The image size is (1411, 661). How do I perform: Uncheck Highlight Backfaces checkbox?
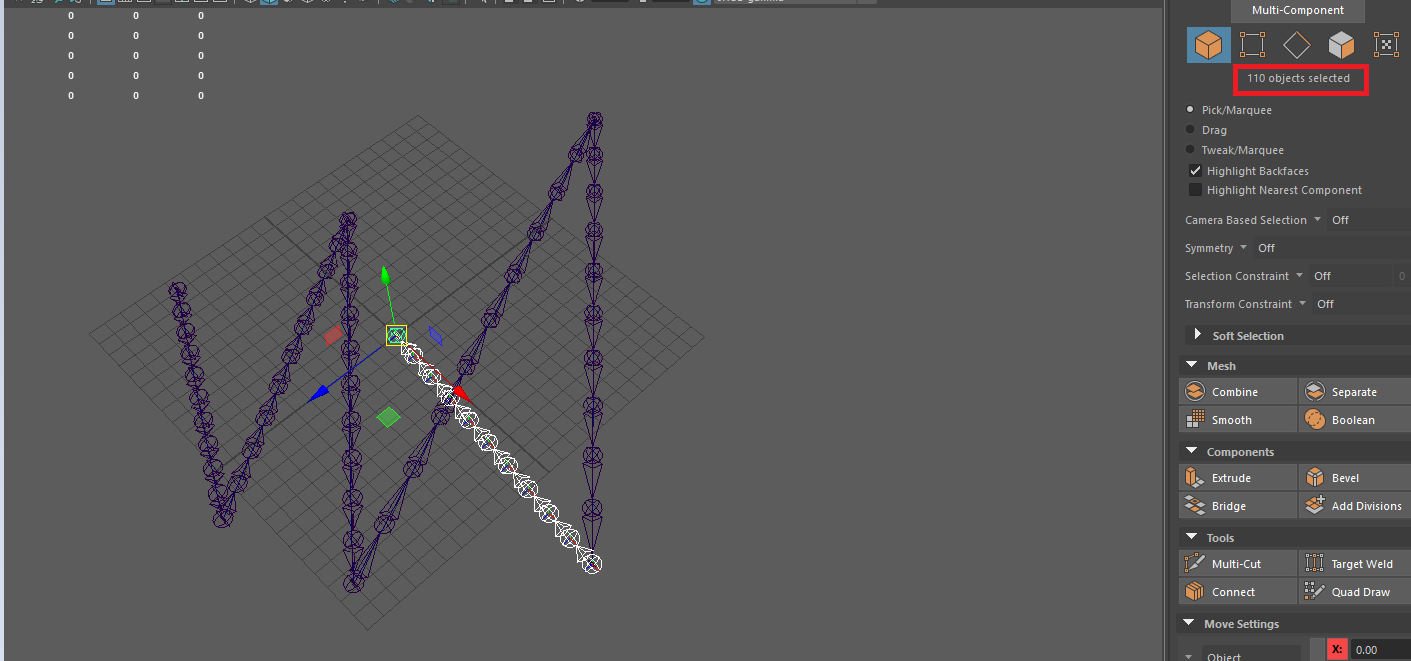point(1195,171)
